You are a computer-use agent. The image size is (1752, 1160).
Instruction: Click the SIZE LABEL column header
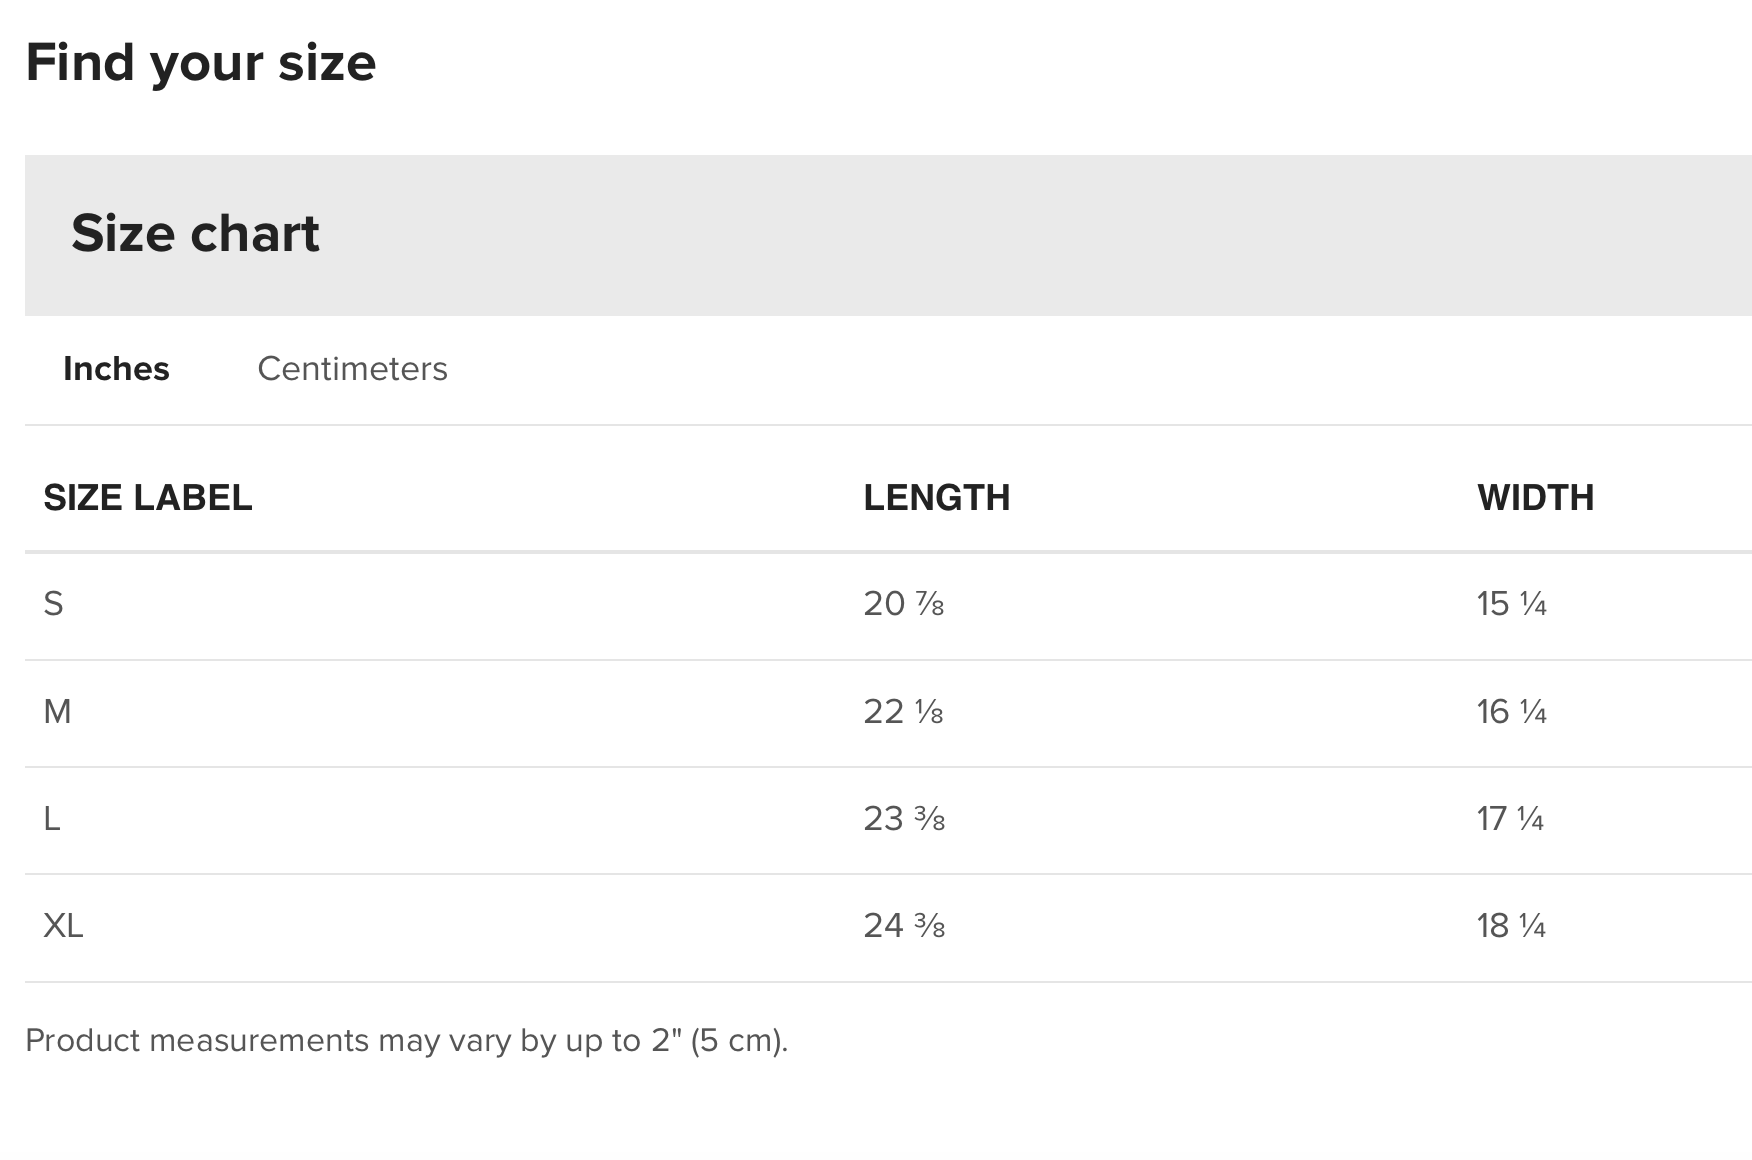148,497
